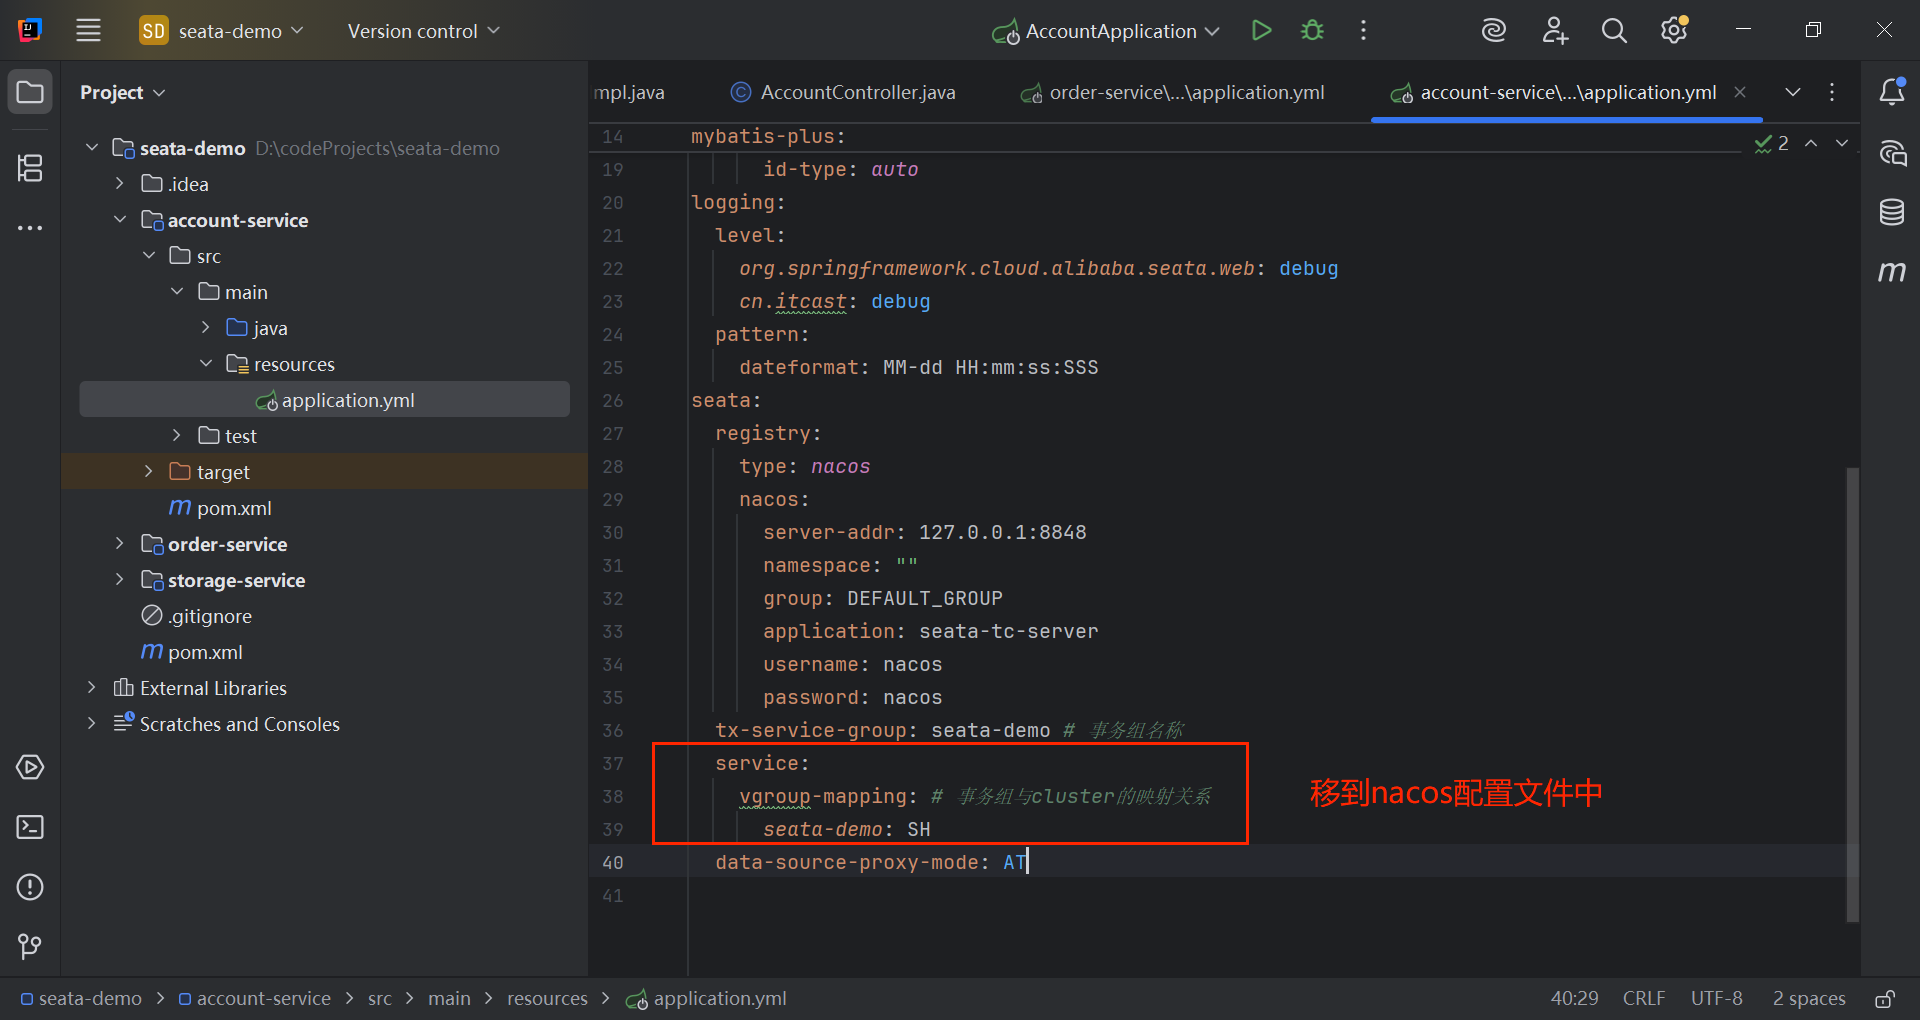Click seata-demo breadcrumb in status bar
Viewport: 1920px width, 1020px height.
click(x=82, y=999)
